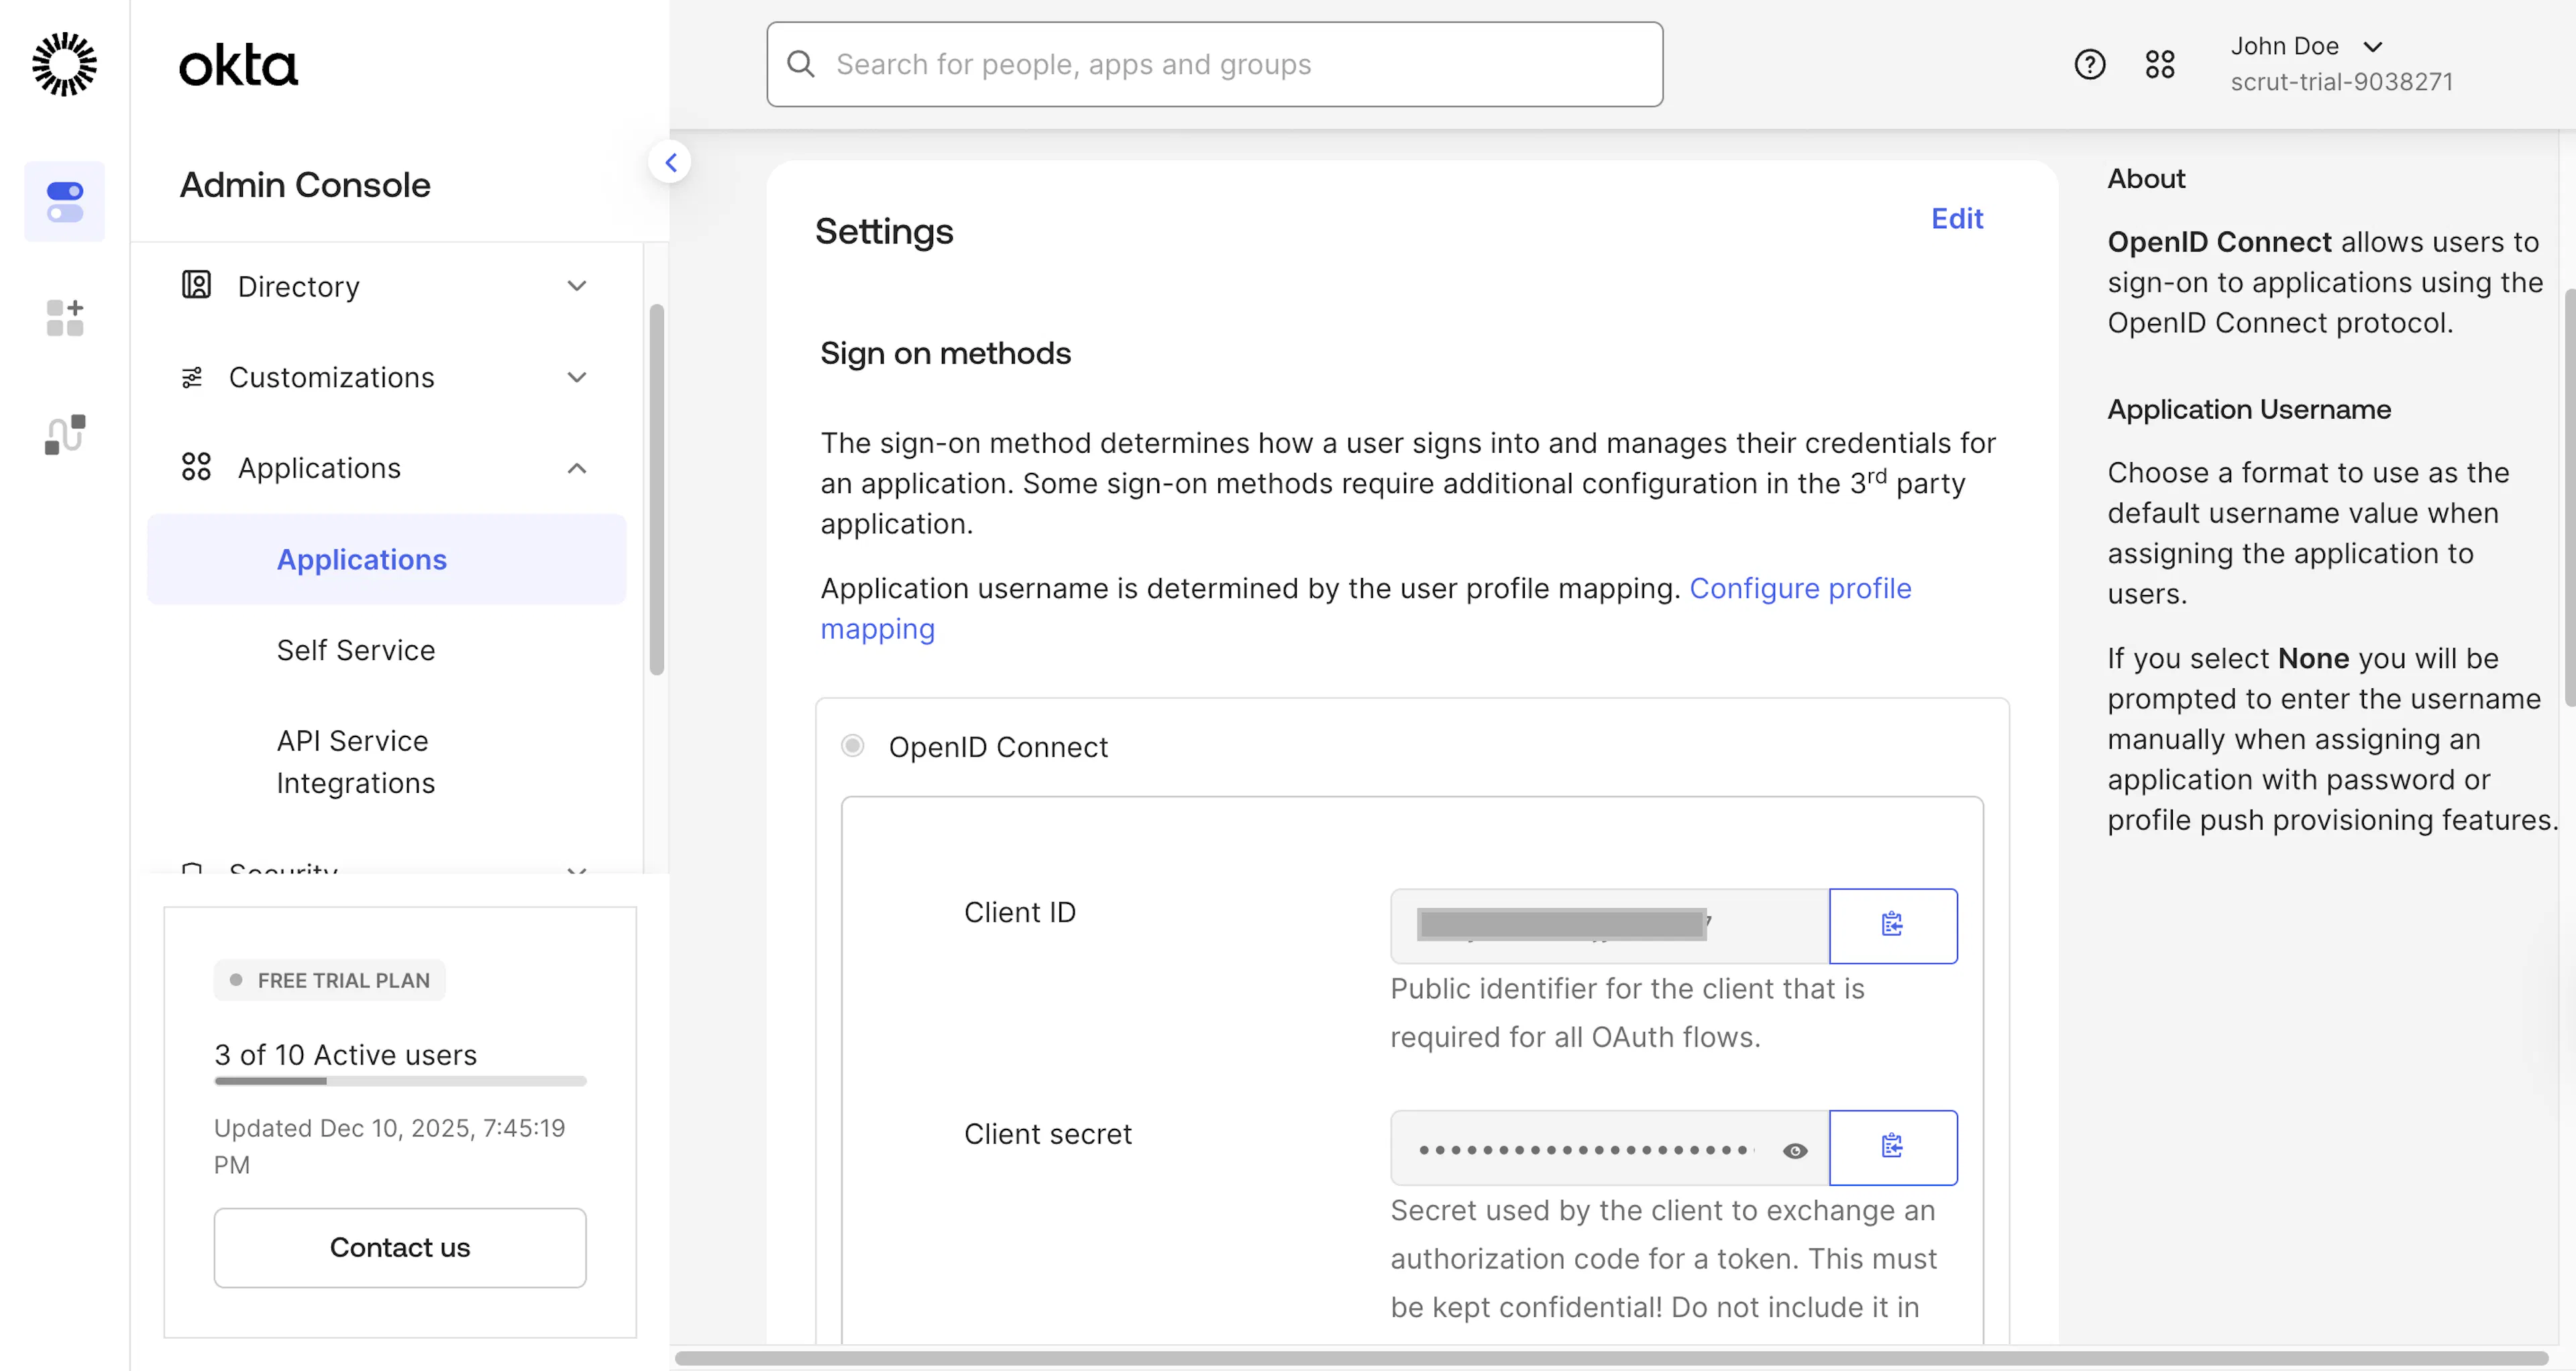Reveal the Client secret with eye icon
2576x1371 pixels.
(x=1795, y=1150)
